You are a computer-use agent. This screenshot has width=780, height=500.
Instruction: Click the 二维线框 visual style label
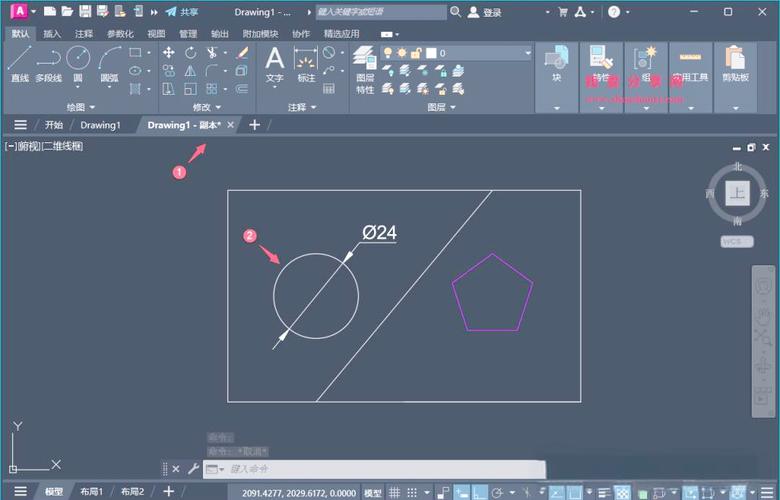pos(62,146)
